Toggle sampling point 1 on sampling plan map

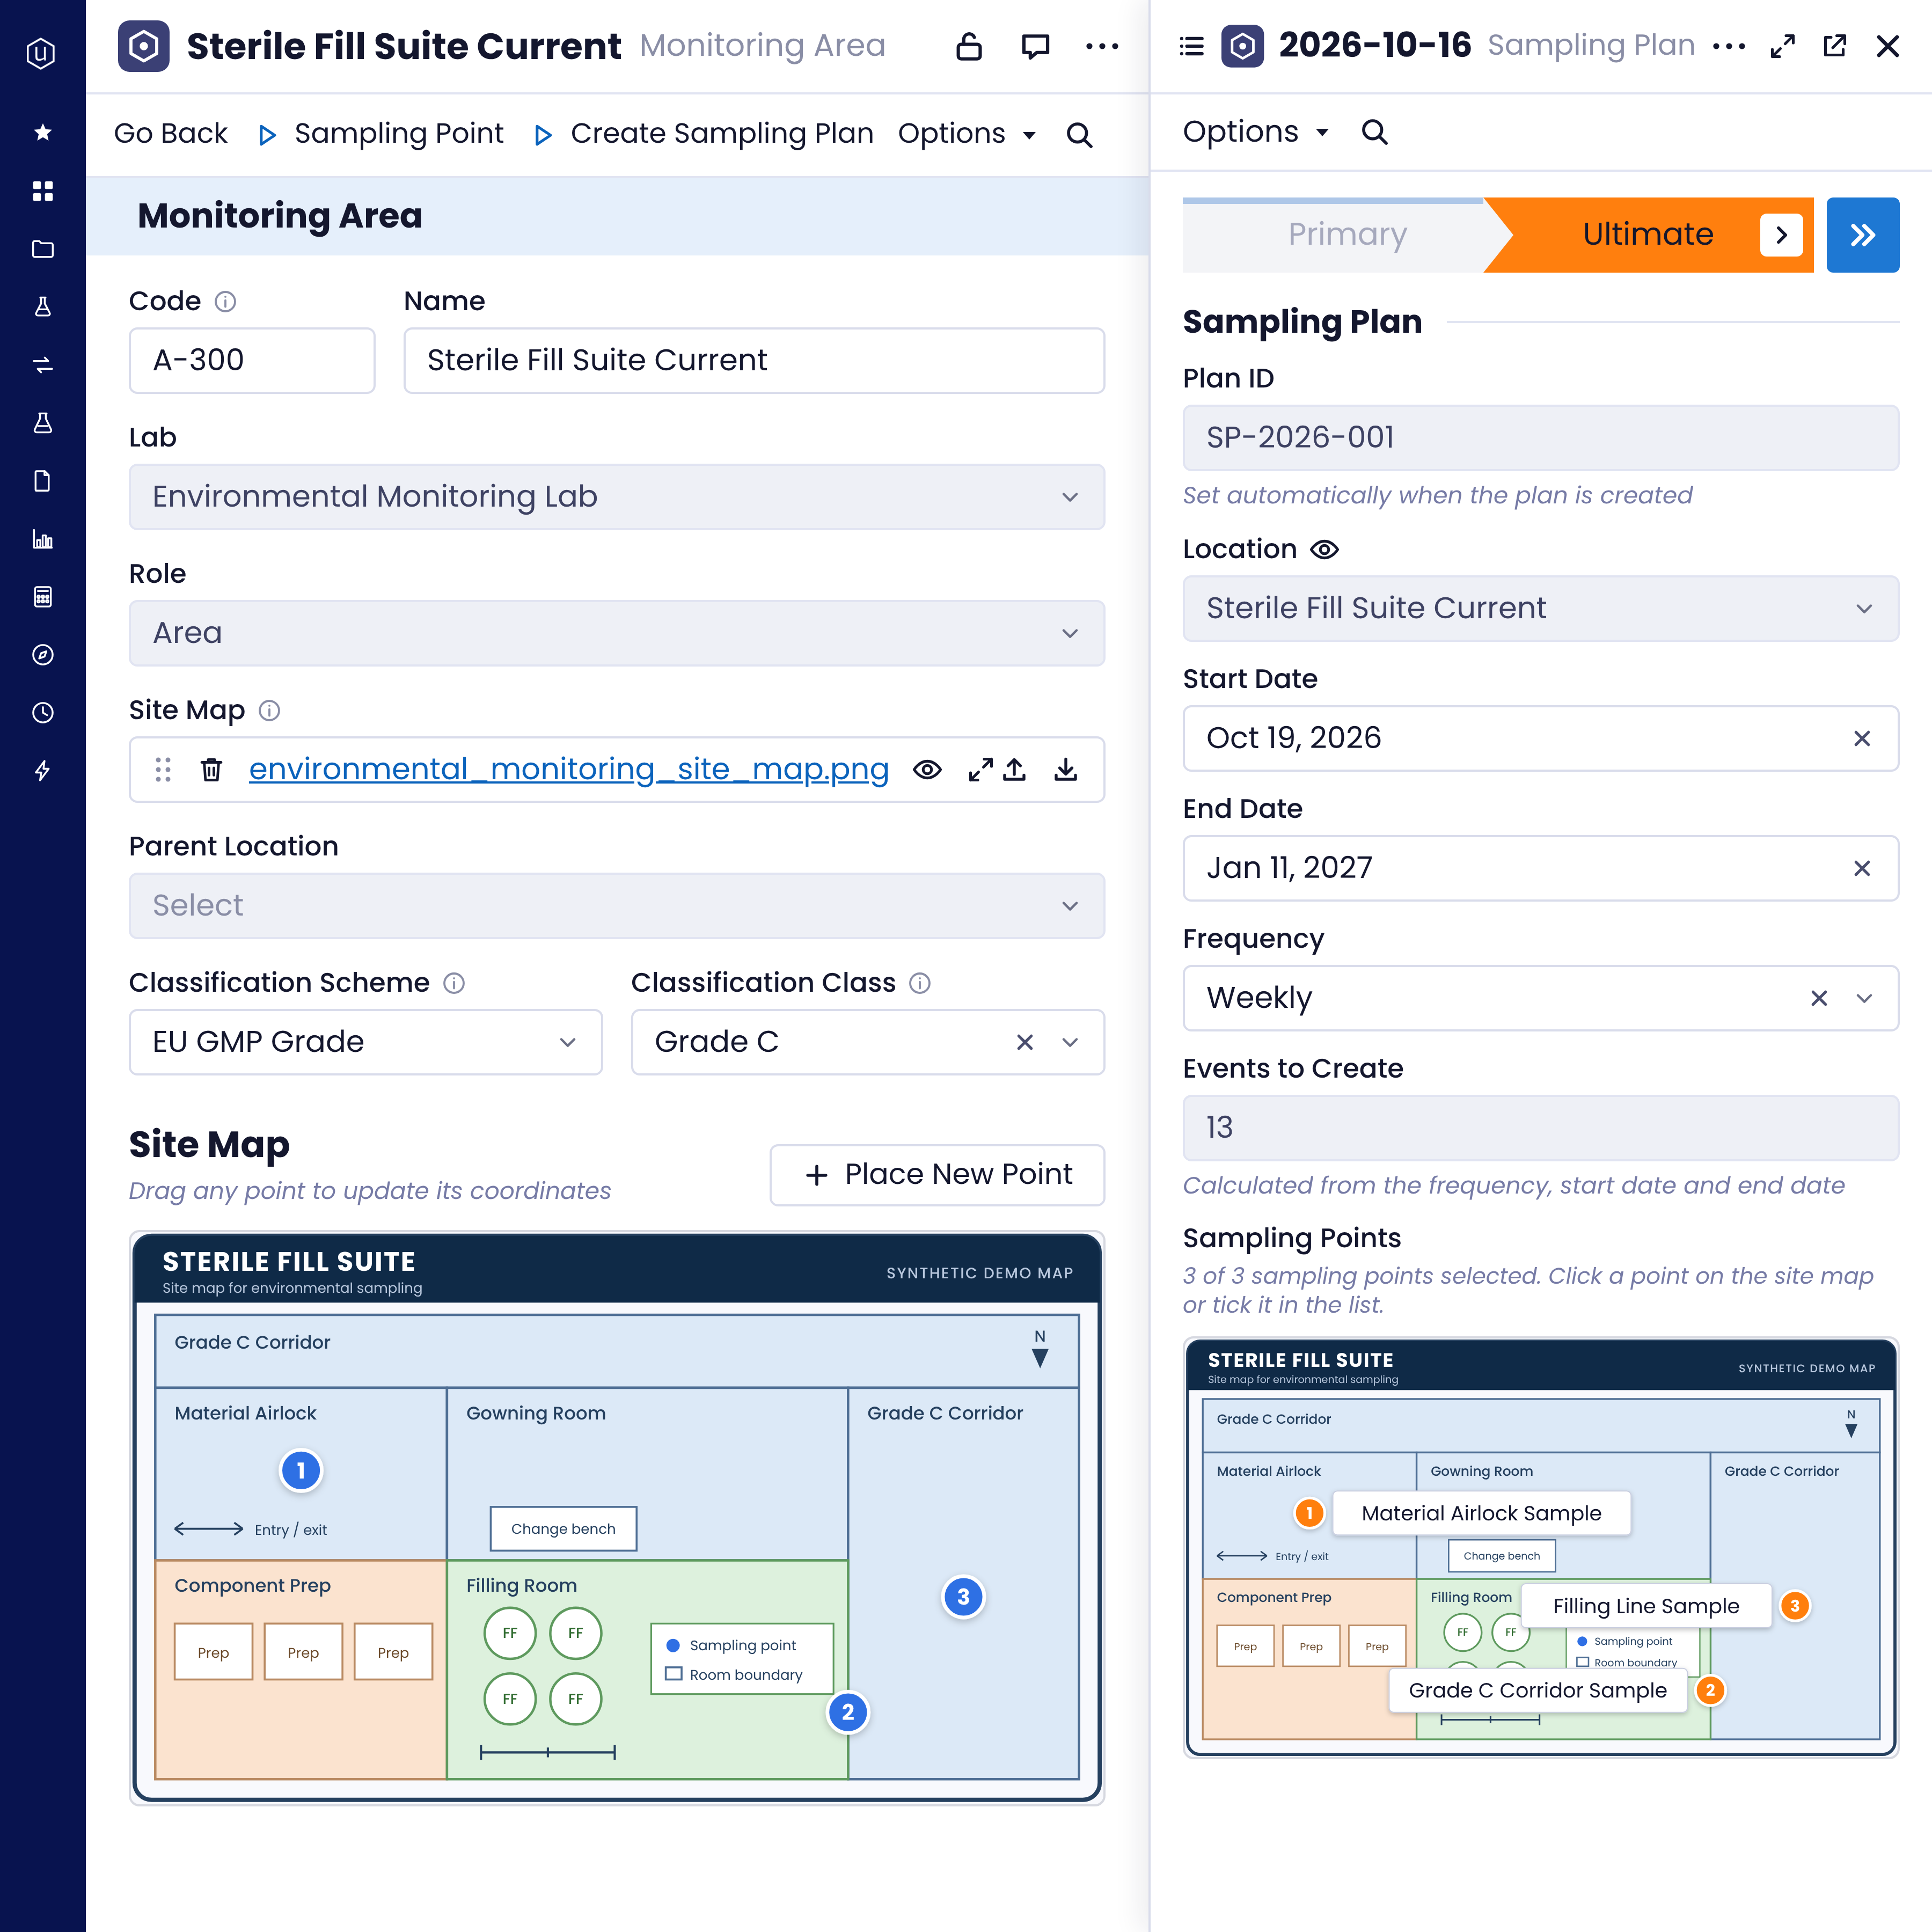coord(1309,1513)
